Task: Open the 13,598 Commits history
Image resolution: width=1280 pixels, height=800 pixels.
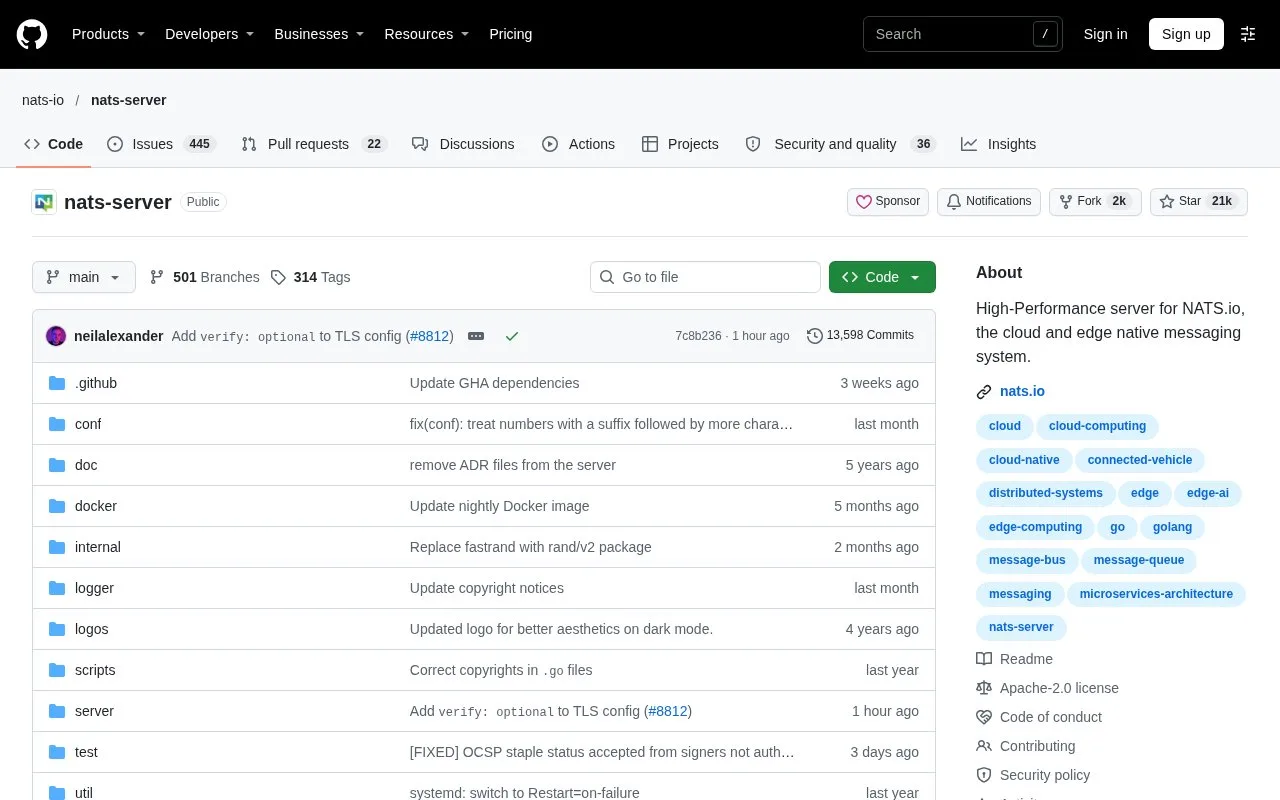Action: point(860,336)
